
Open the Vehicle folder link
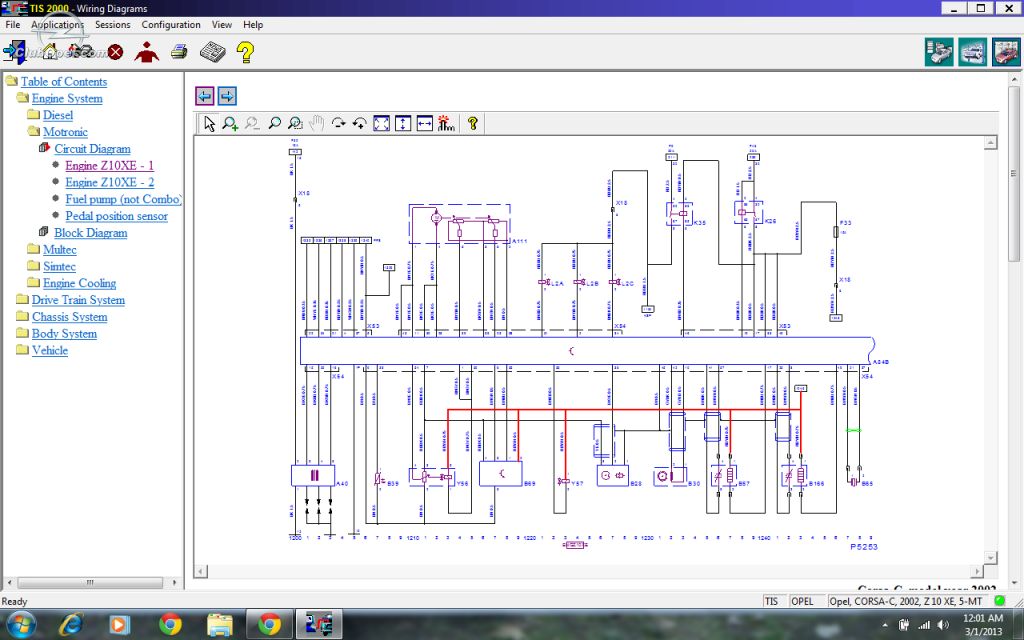50,351
